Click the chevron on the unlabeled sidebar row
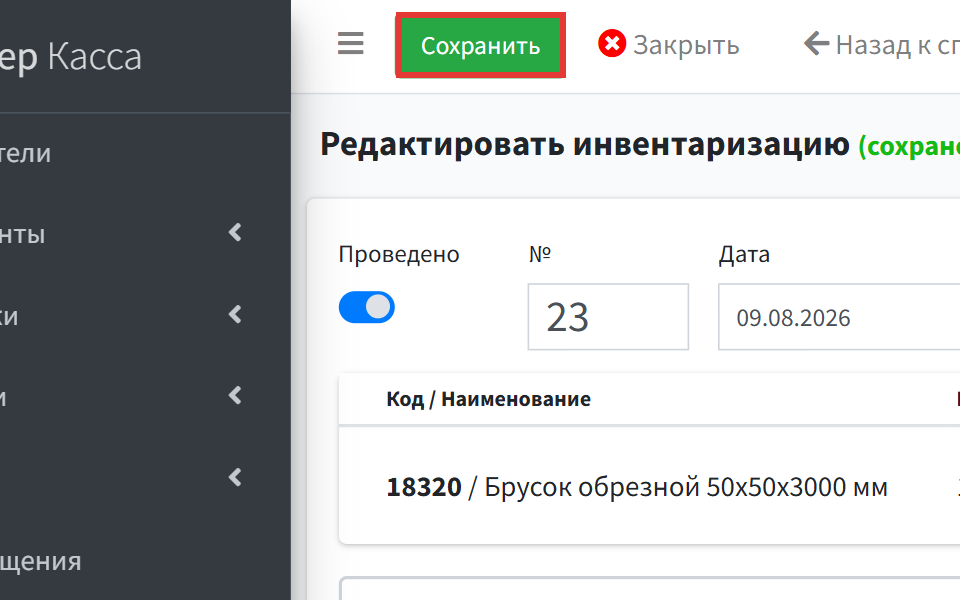 pos(236,478)
